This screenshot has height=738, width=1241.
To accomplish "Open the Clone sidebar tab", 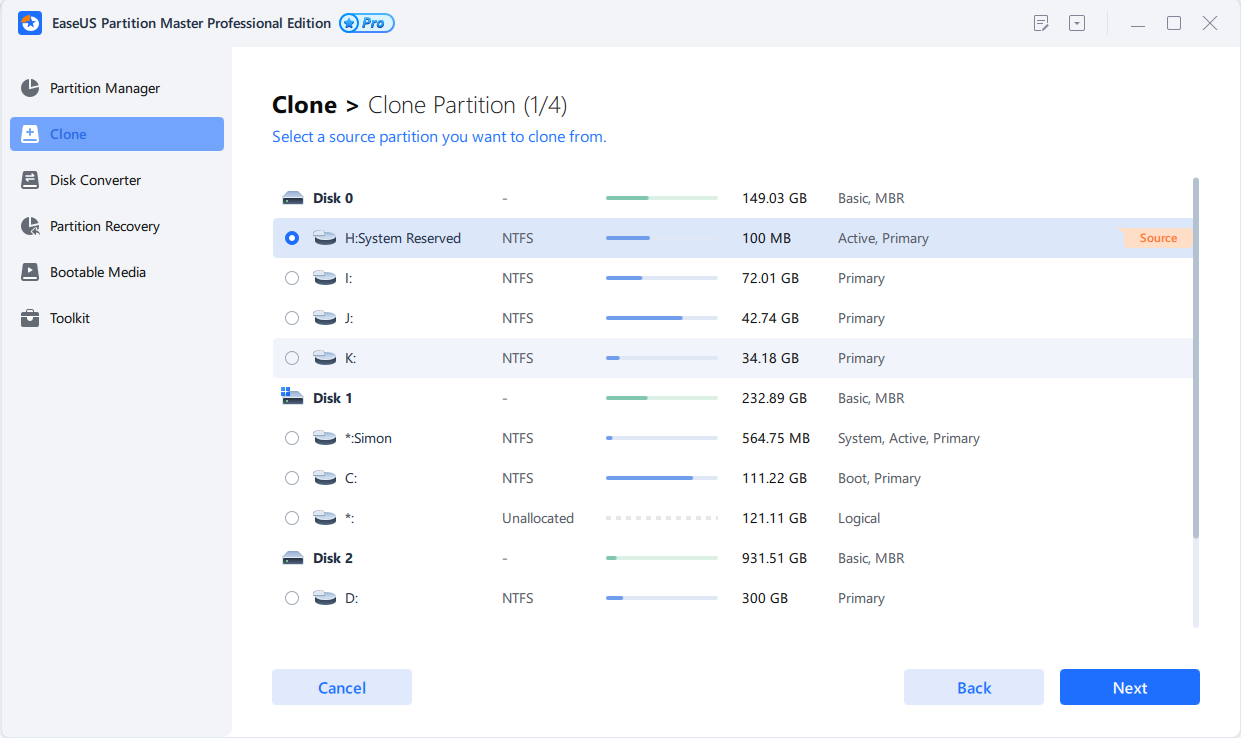I will (117, 134).
